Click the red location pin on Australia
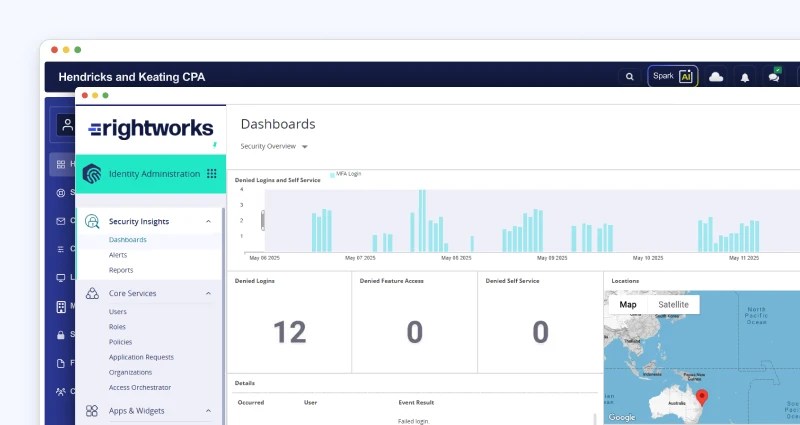This screenshot has height=425, width=800. tap(702, 397)
